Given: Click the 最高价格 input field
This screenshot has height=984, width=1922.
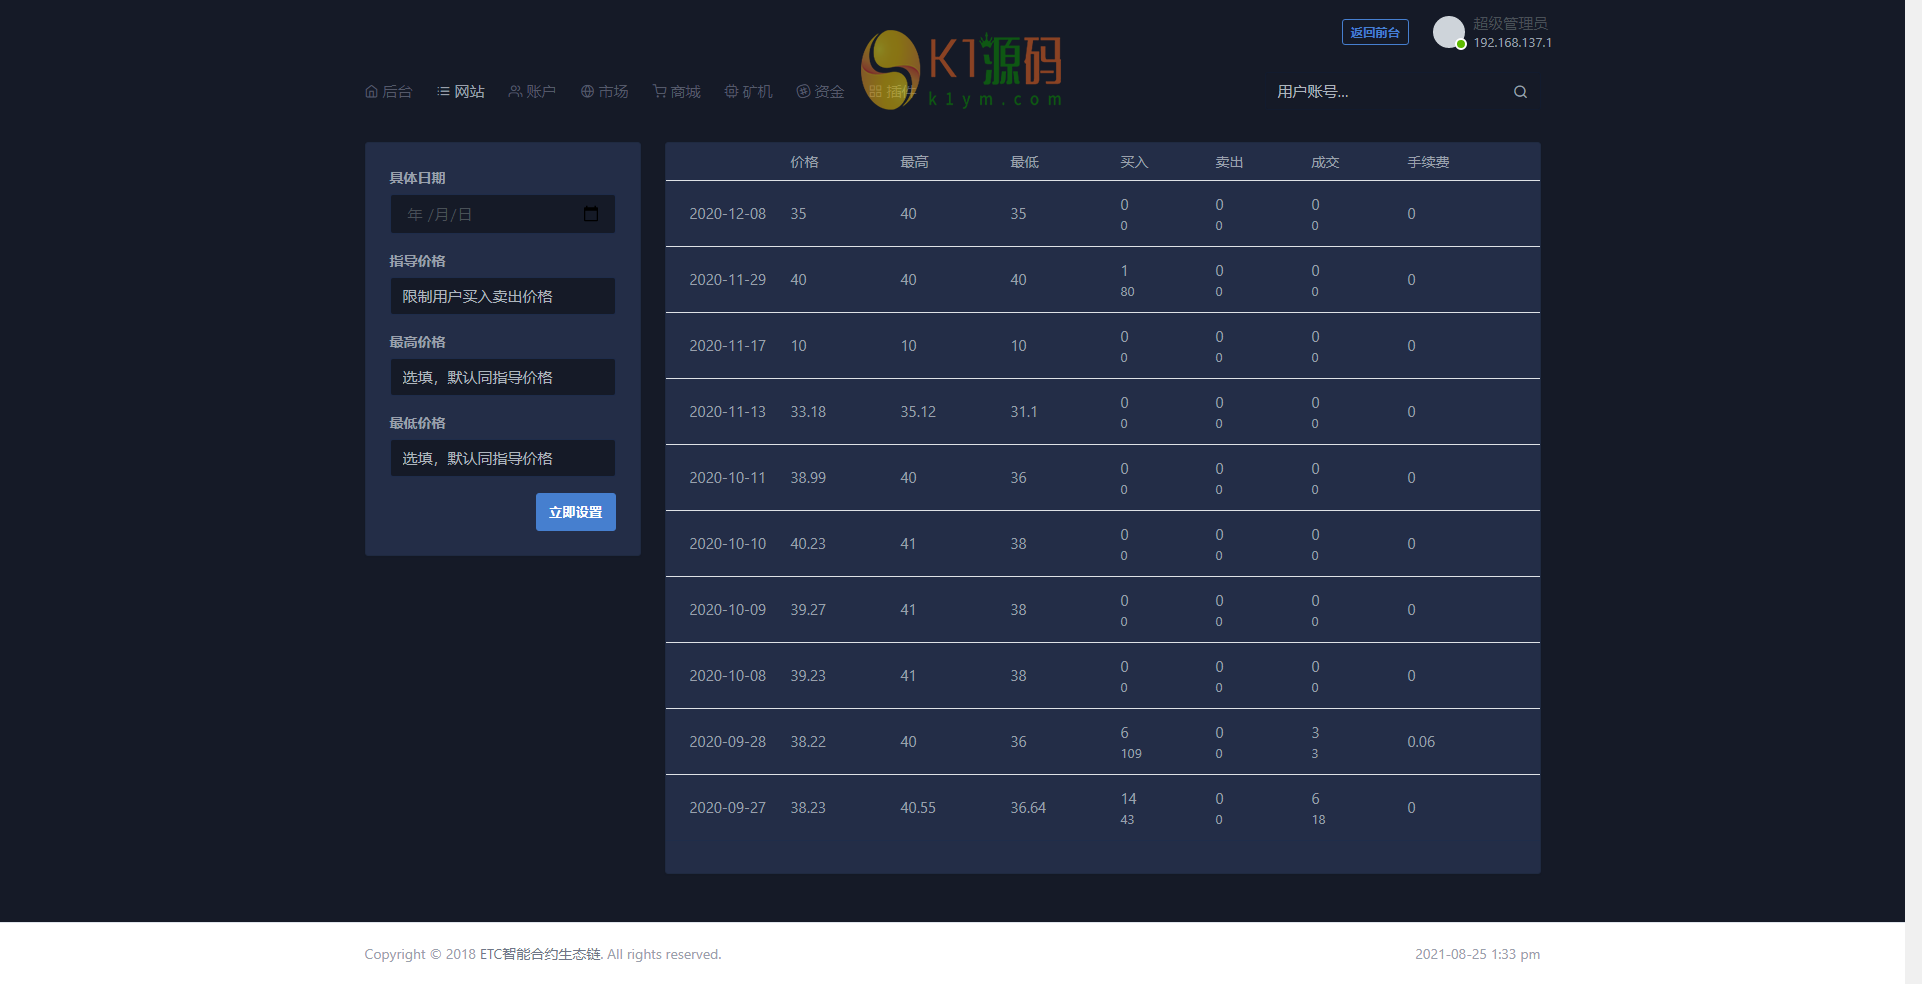Looking at the screenshot, I should (502, 377).
